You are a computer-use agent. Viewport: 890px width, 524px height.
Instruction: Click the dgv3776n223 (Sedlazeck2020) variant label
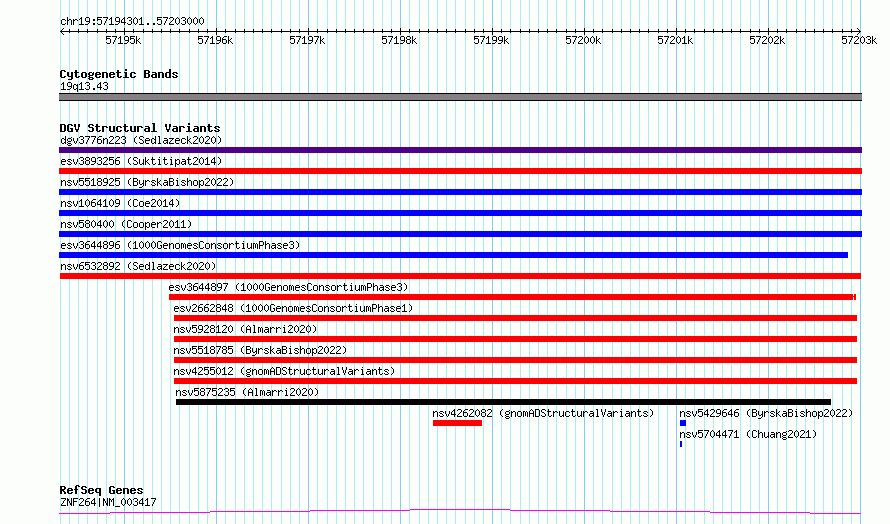[x=141, y=140]
